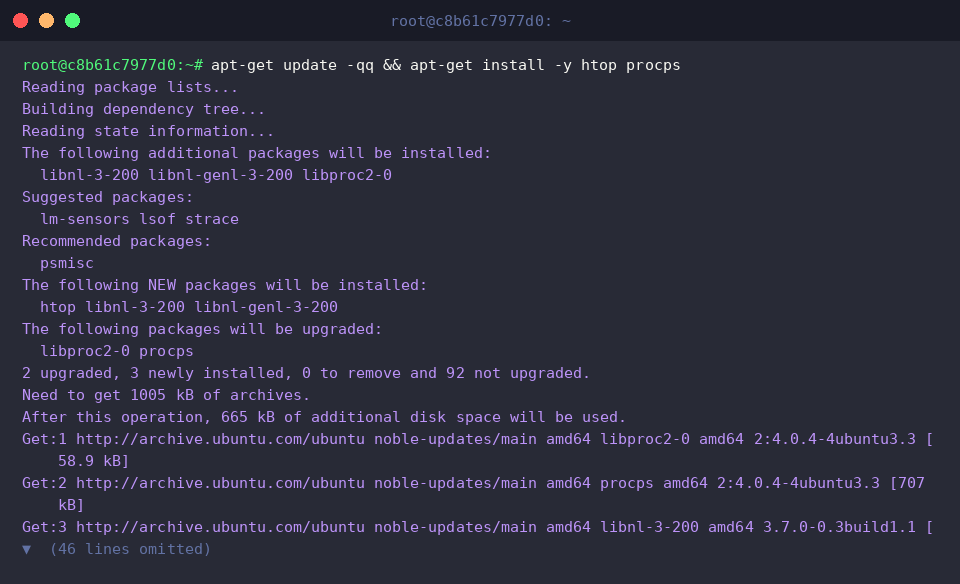Click the line 'Building dependency tree...'
This screenshot has width=960, height=584.
point(143,109)
